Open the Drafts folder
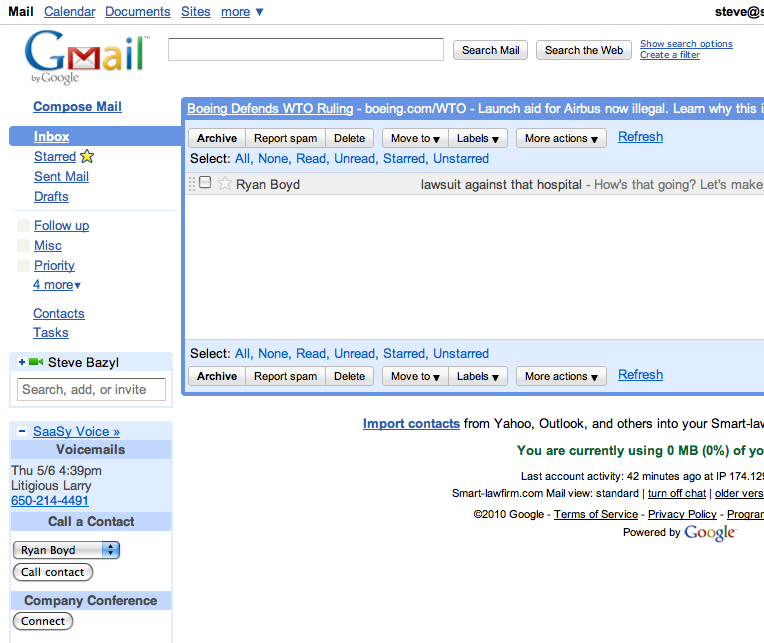The image size is (764, 643). pyautogui.click(x=51, y=196)
